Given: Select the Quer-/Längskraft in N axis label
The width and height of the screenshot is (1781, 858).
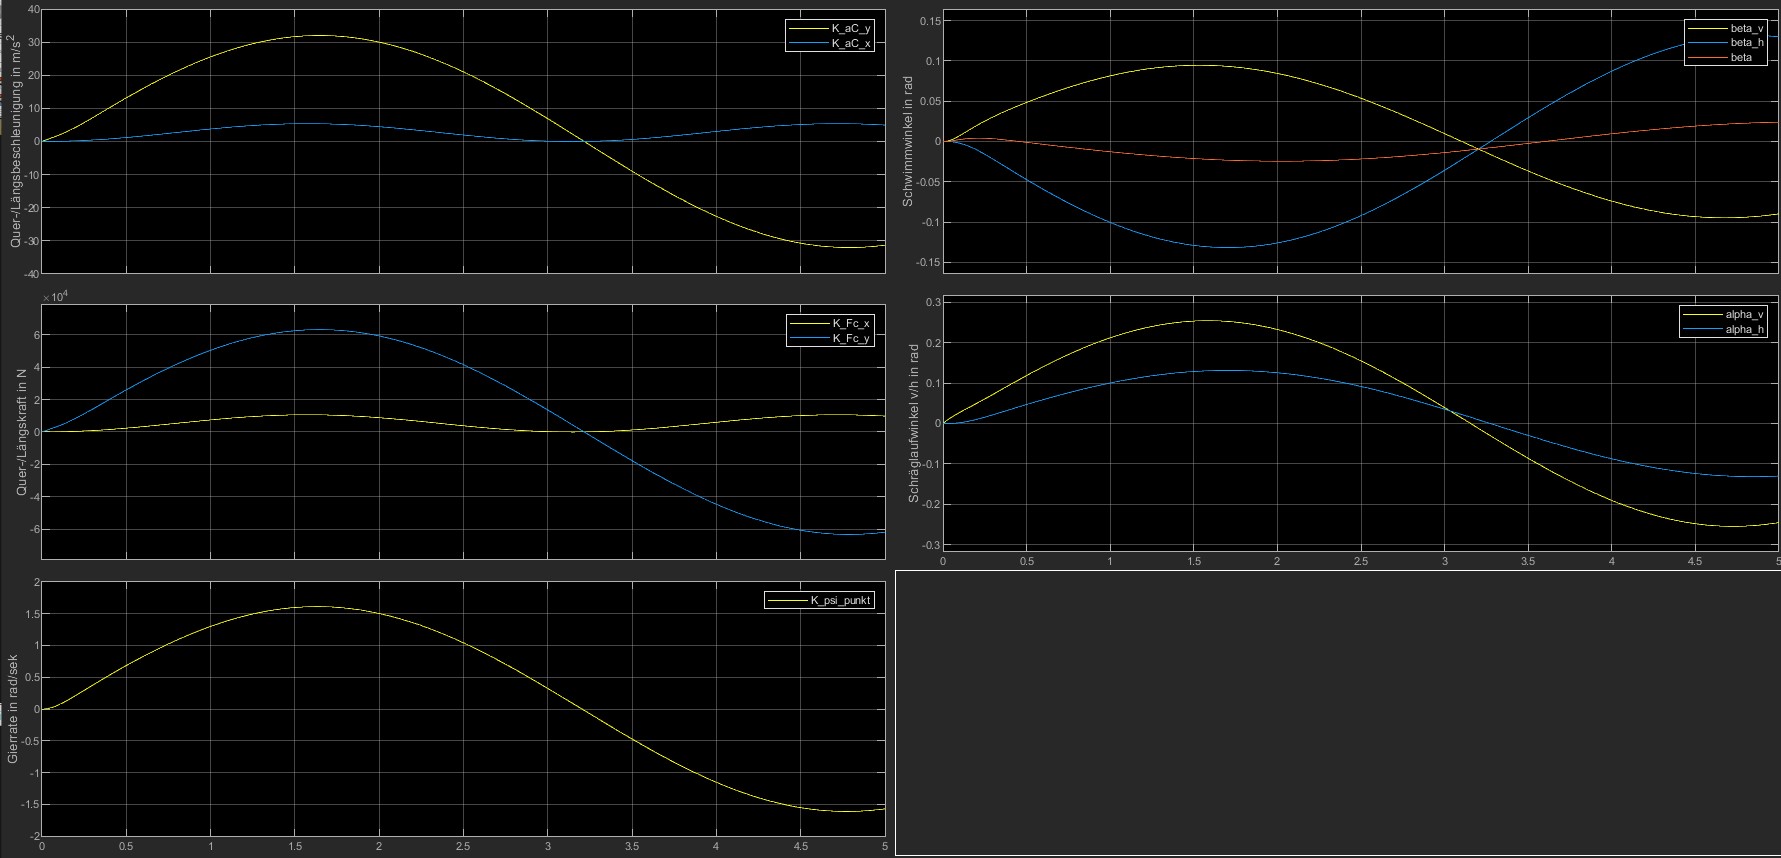Looking at the screenshot, I should [20, 432].
